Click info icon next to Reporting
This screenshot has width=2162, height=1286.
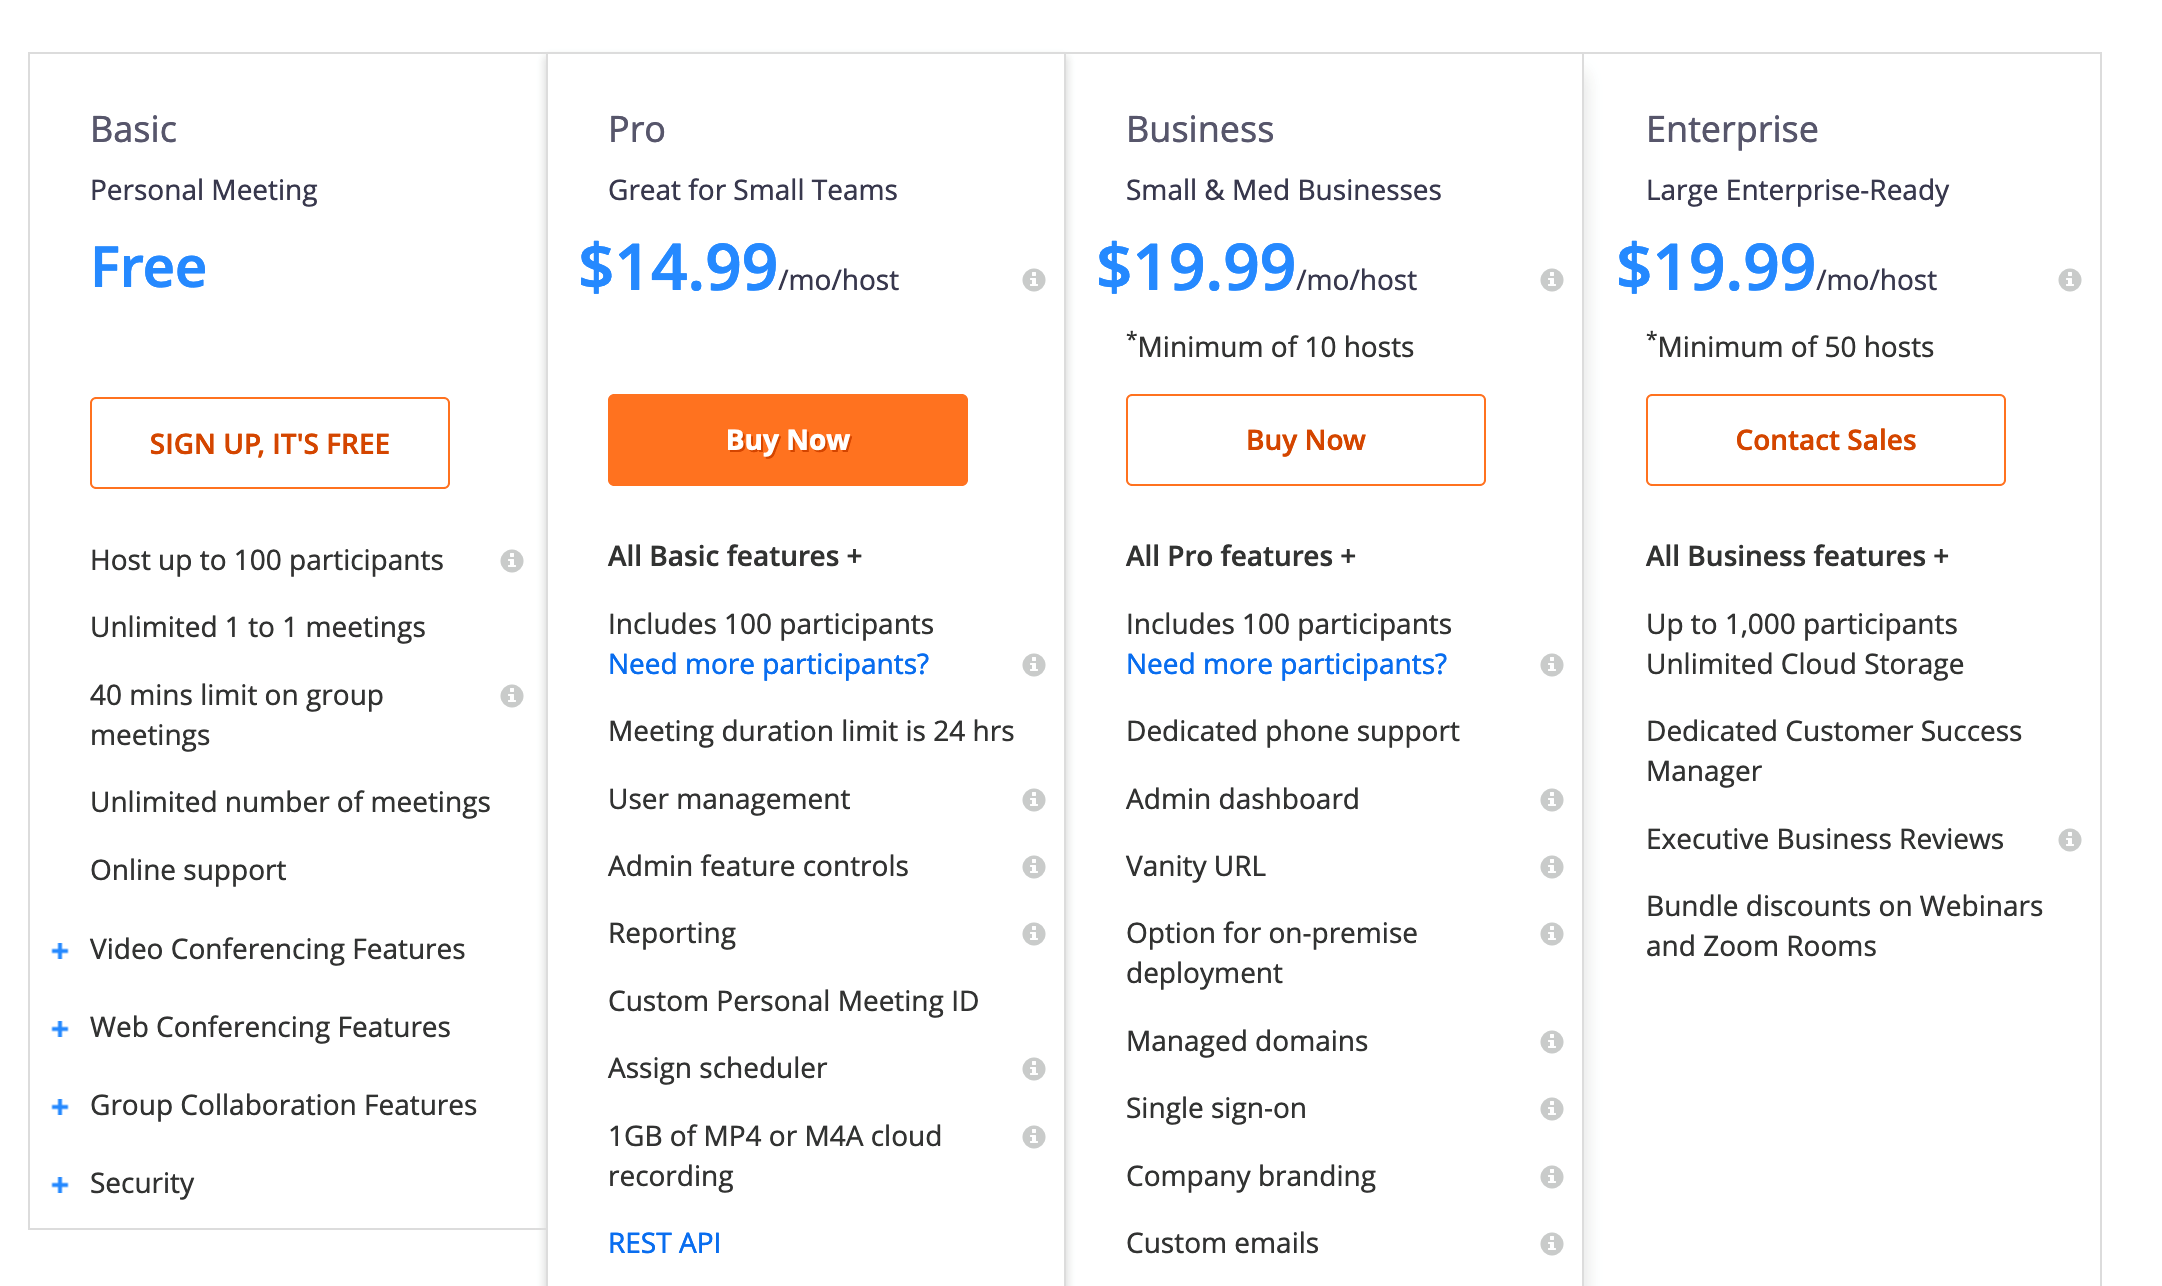tap(1034, 934)
